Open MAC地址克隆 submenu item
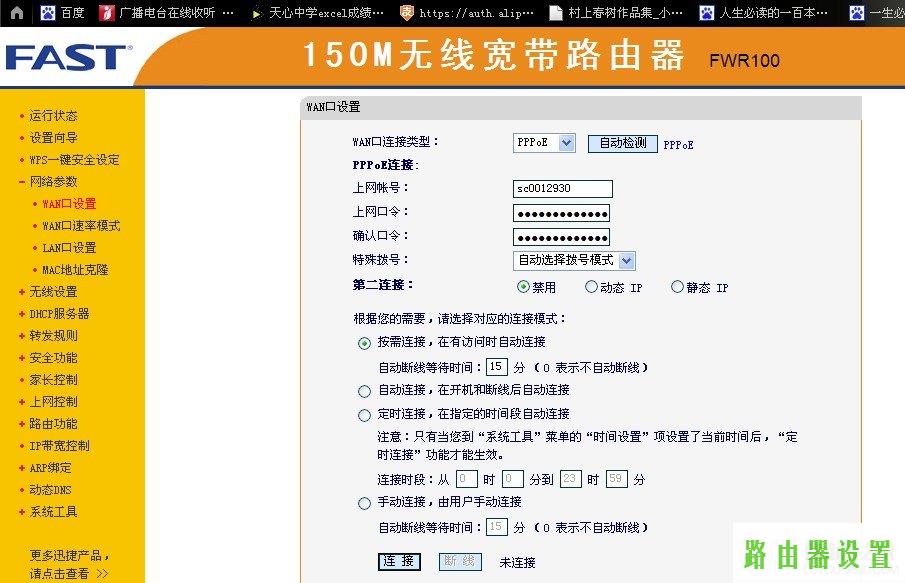Image resolution: width=905 pixels, height=583 pixels. [x=75, y=270]
